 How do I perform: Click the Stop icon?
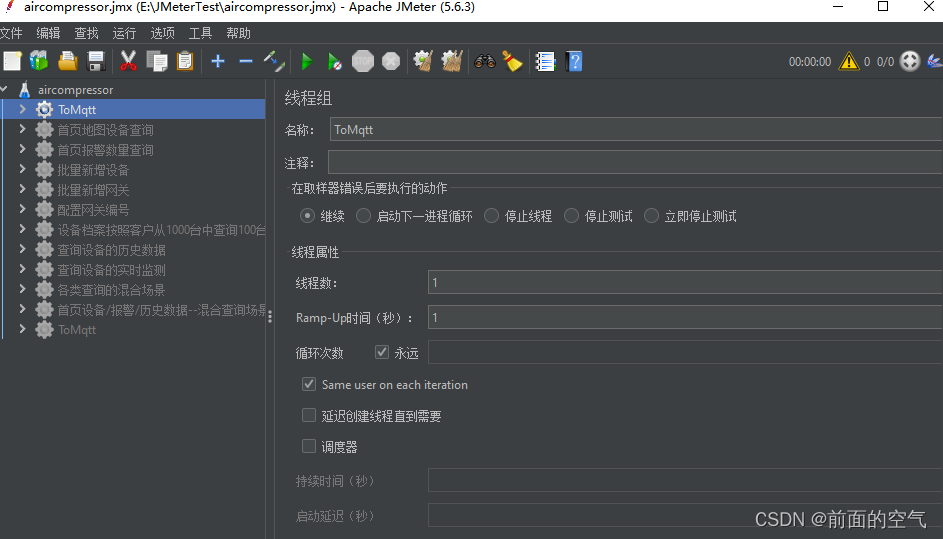tap(363, 61)
